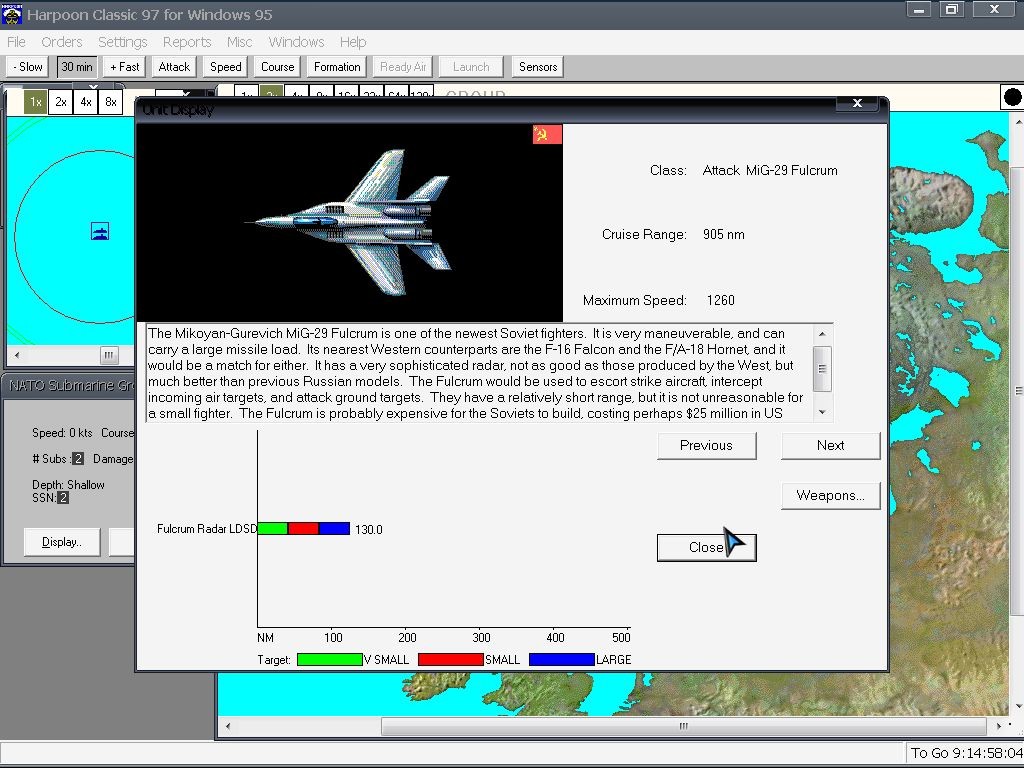Click the Launch toolbar button
1024x768 pixels.
(471, 67)
